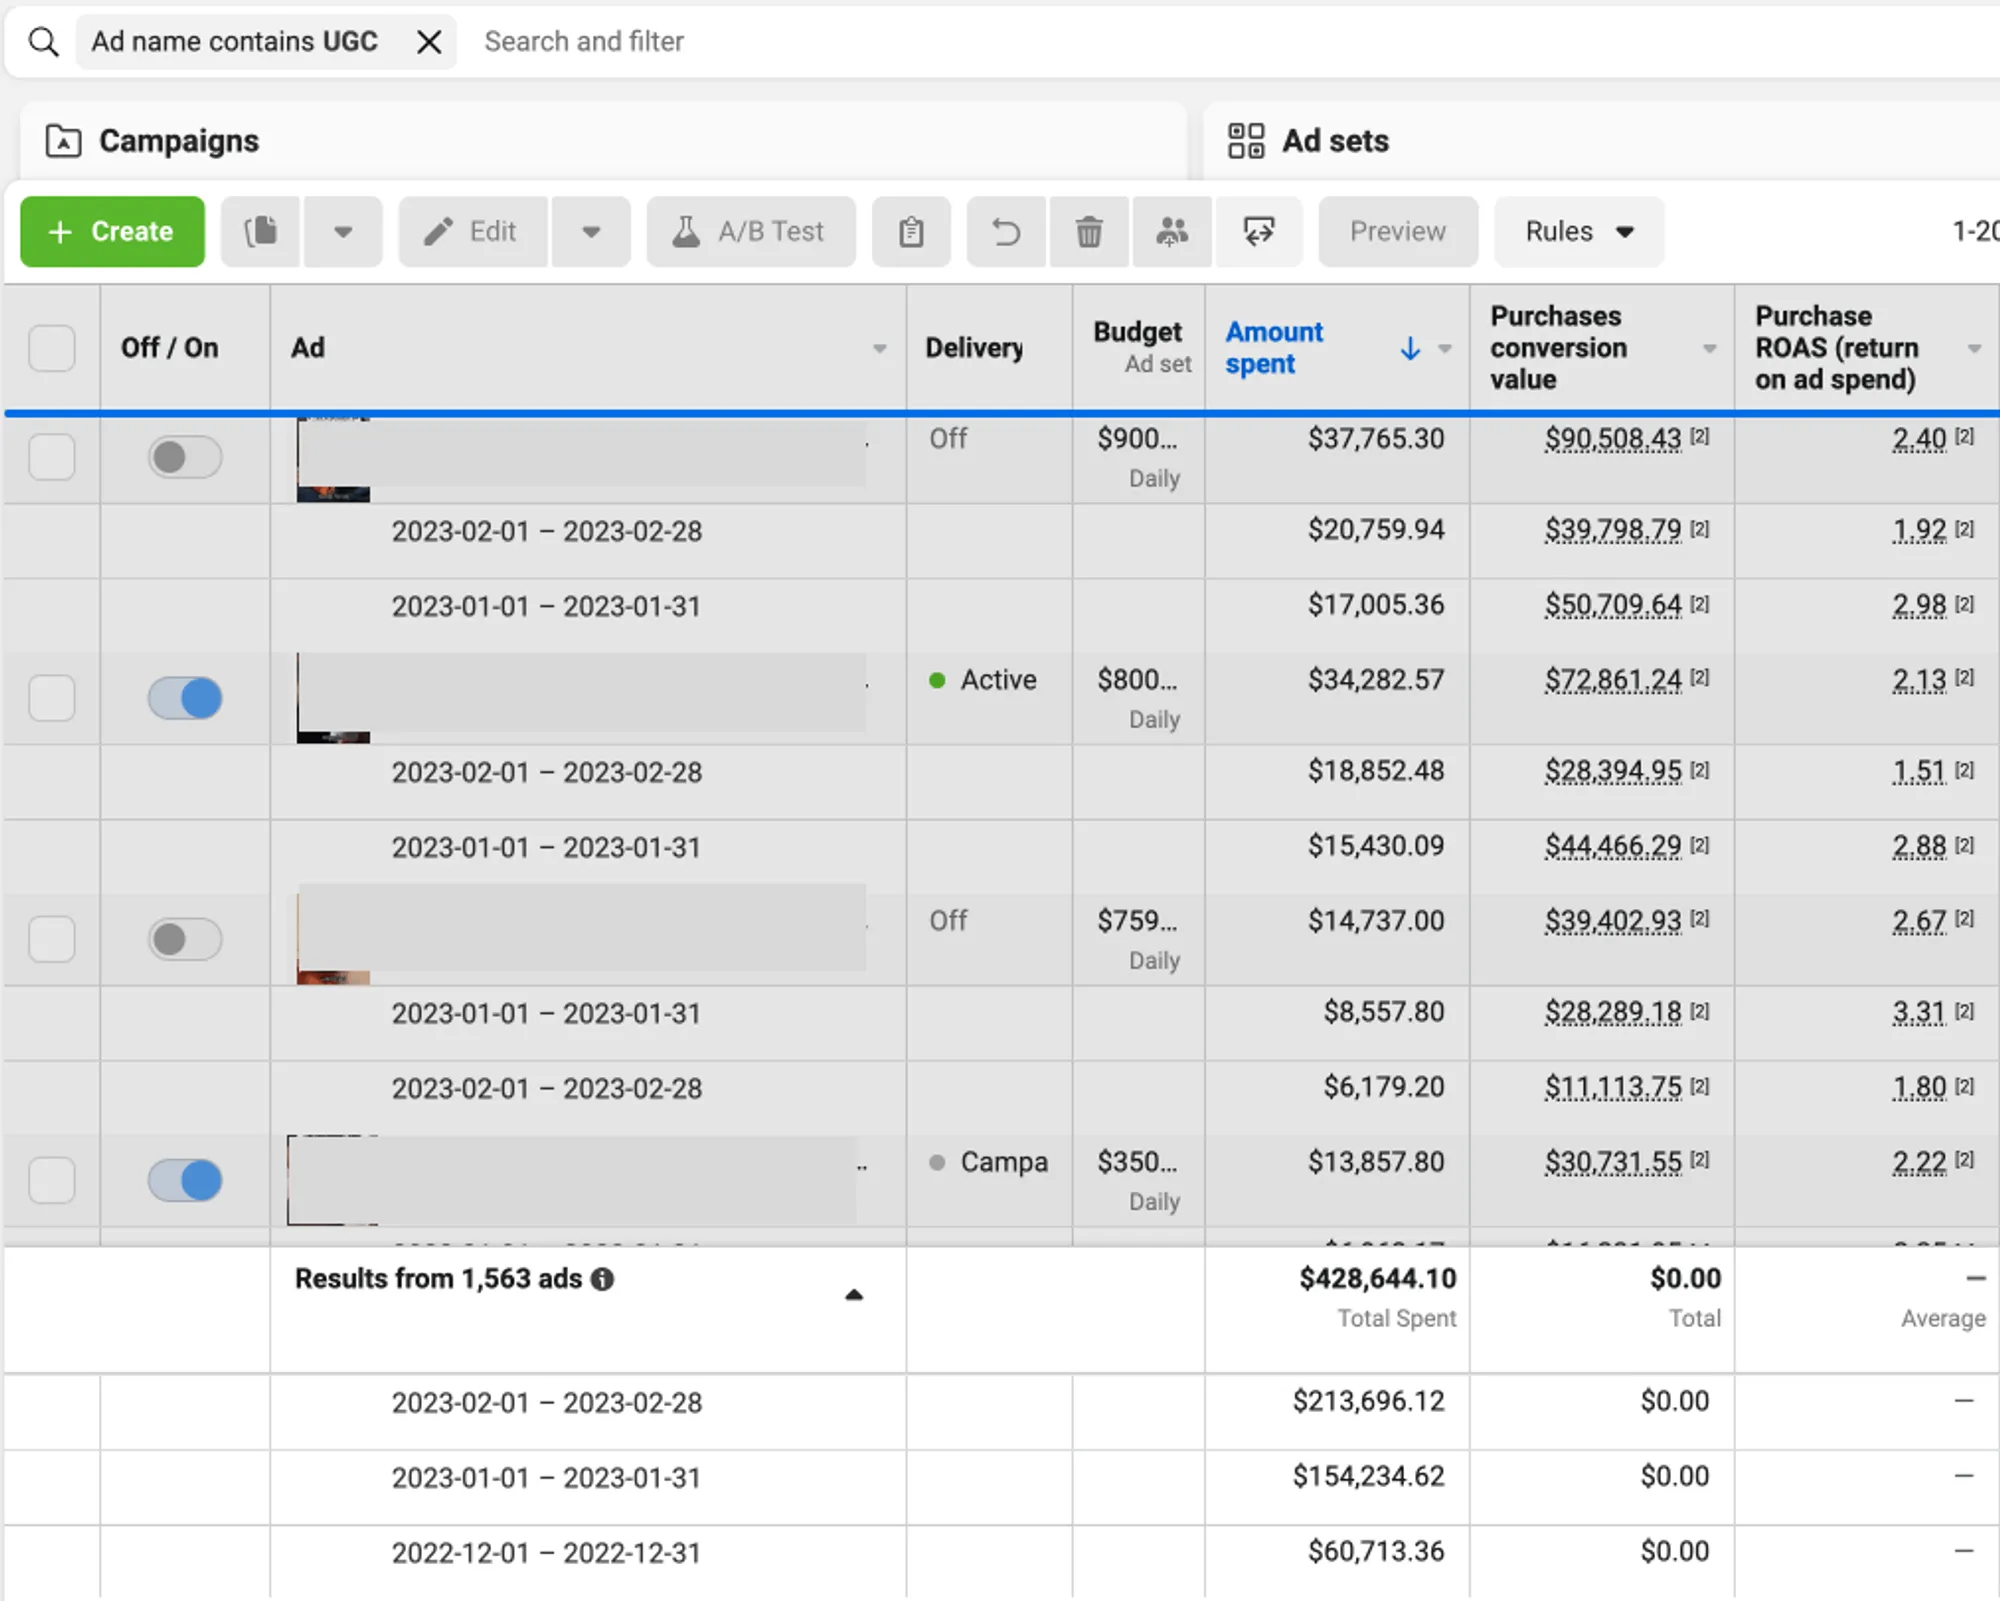Open the Rules dropdown
This screenshot has height=1601, width=2000.
[x=1579, y=232]
